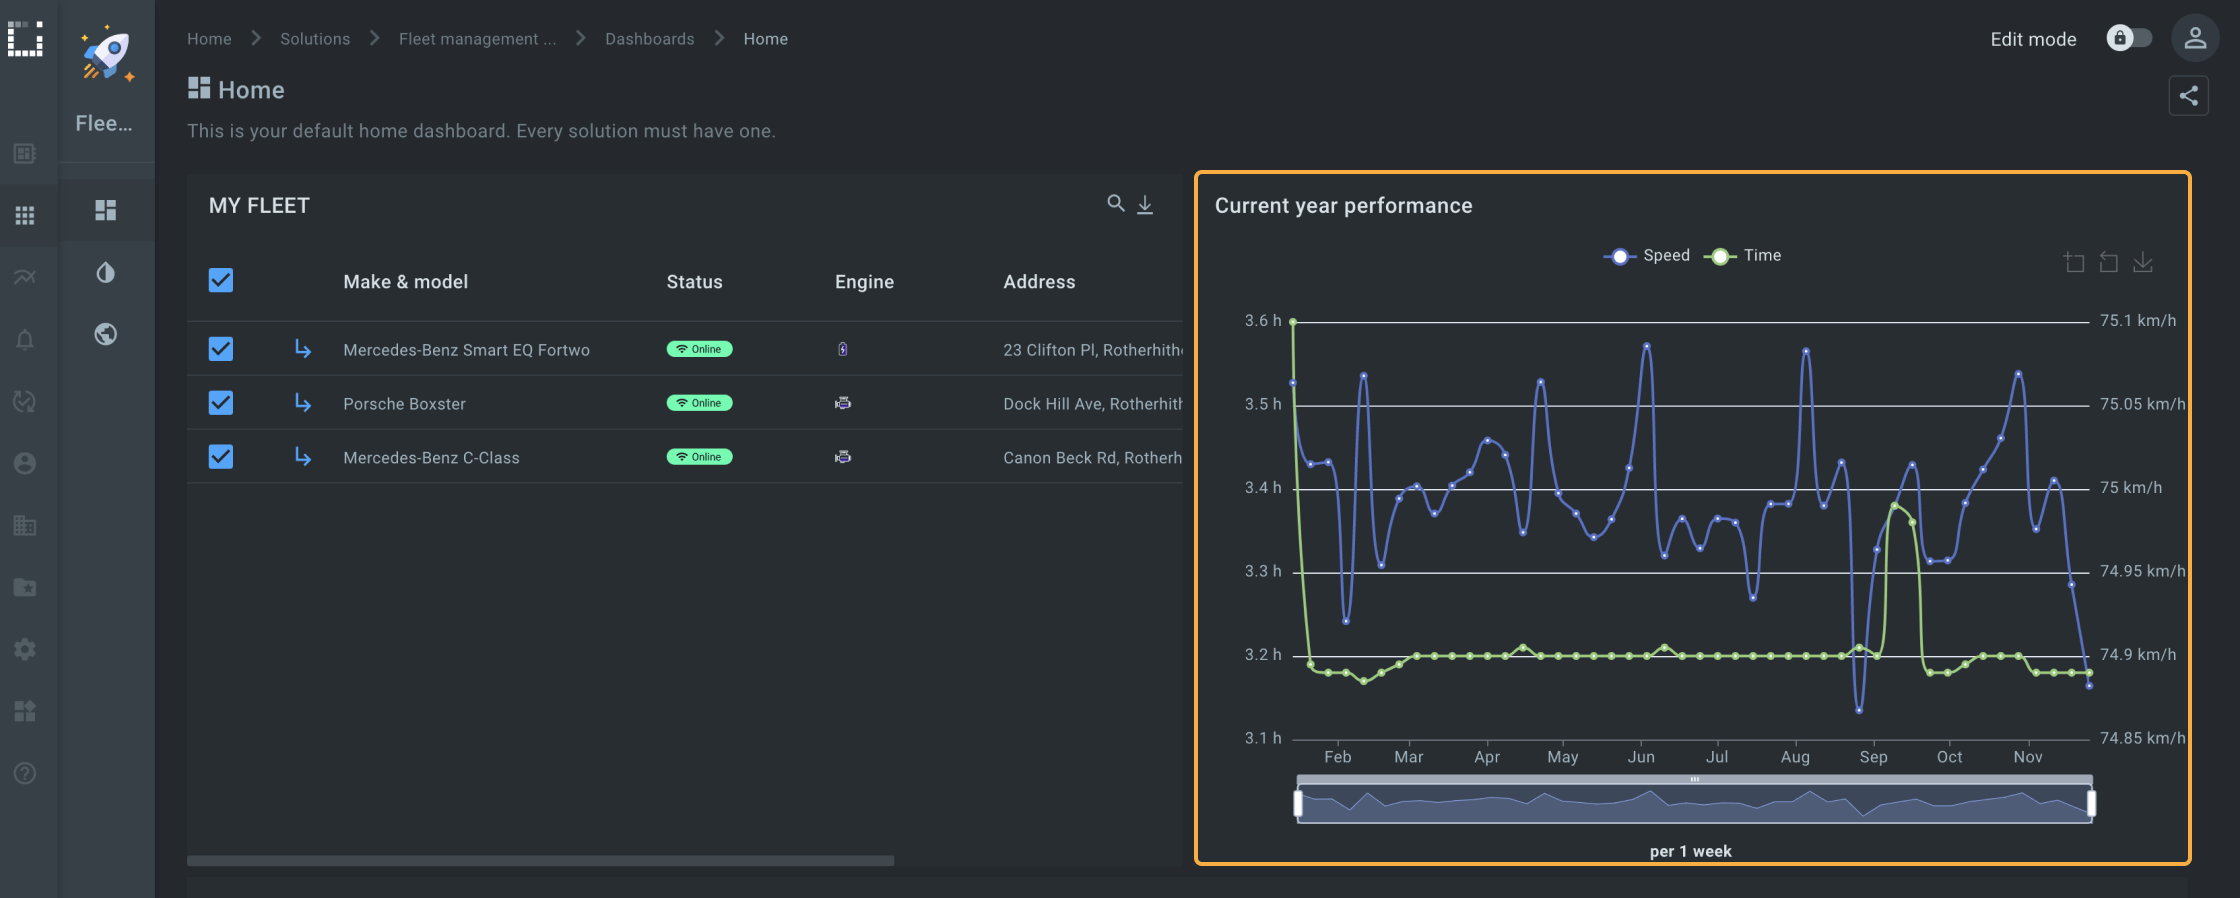Image resolution: width=2240 pixels, height=898 pixels.
Task: Open the solutions apps grid icon
Action: (25, 215)
